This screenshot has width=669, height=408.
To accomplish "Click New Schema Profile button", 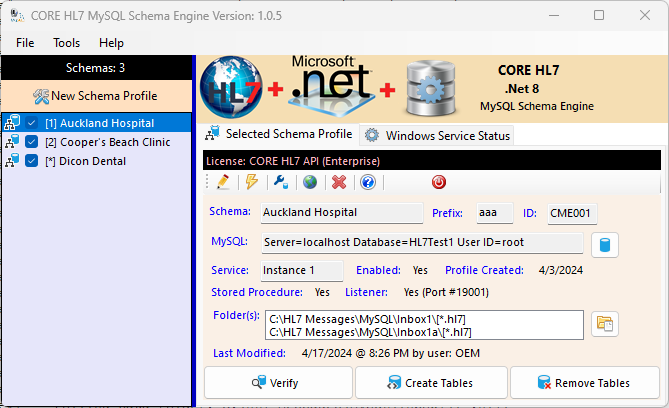I will coord(96,96).
